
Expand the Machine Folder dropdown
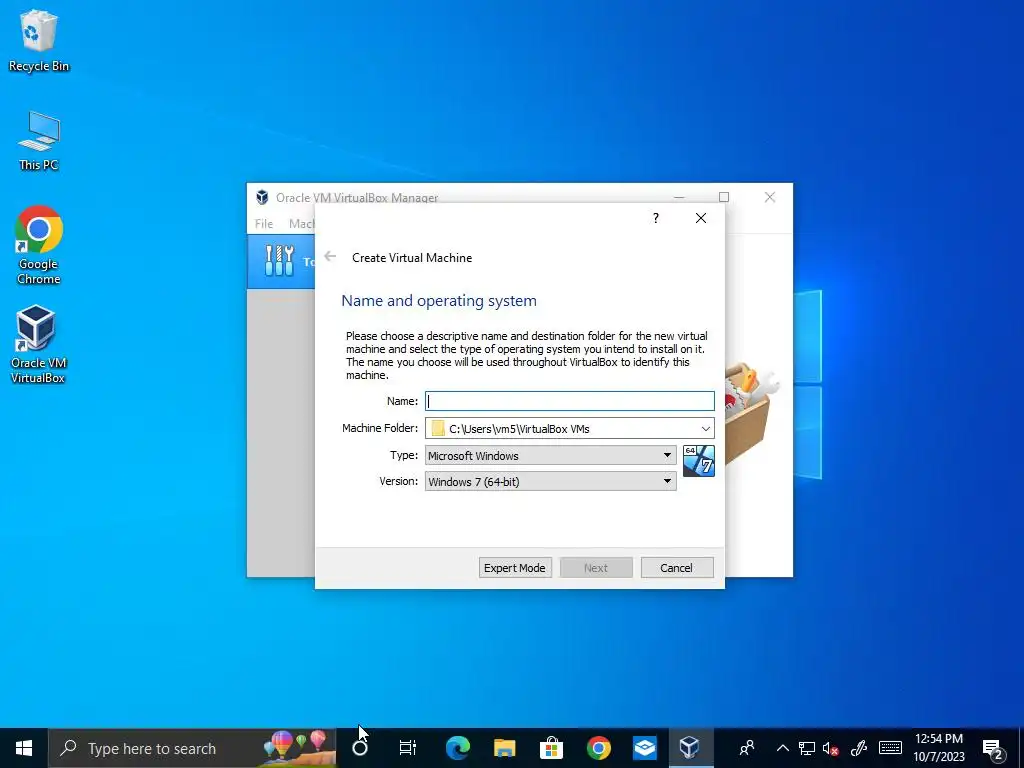pos(705,428)
